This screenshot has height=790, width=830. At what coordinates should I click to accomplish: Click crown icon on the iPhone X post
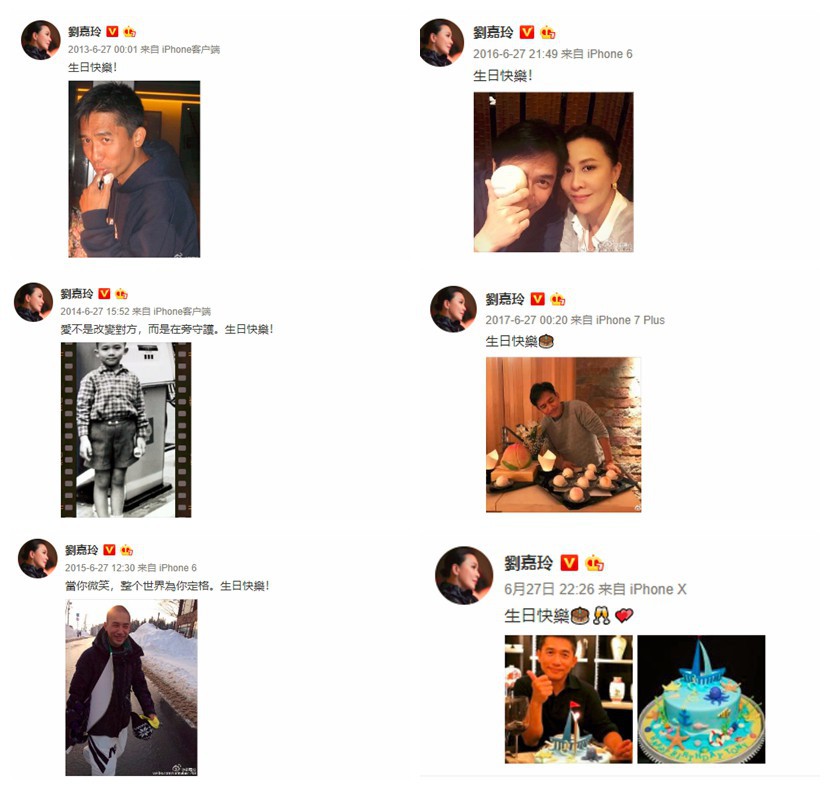[595, 562]
